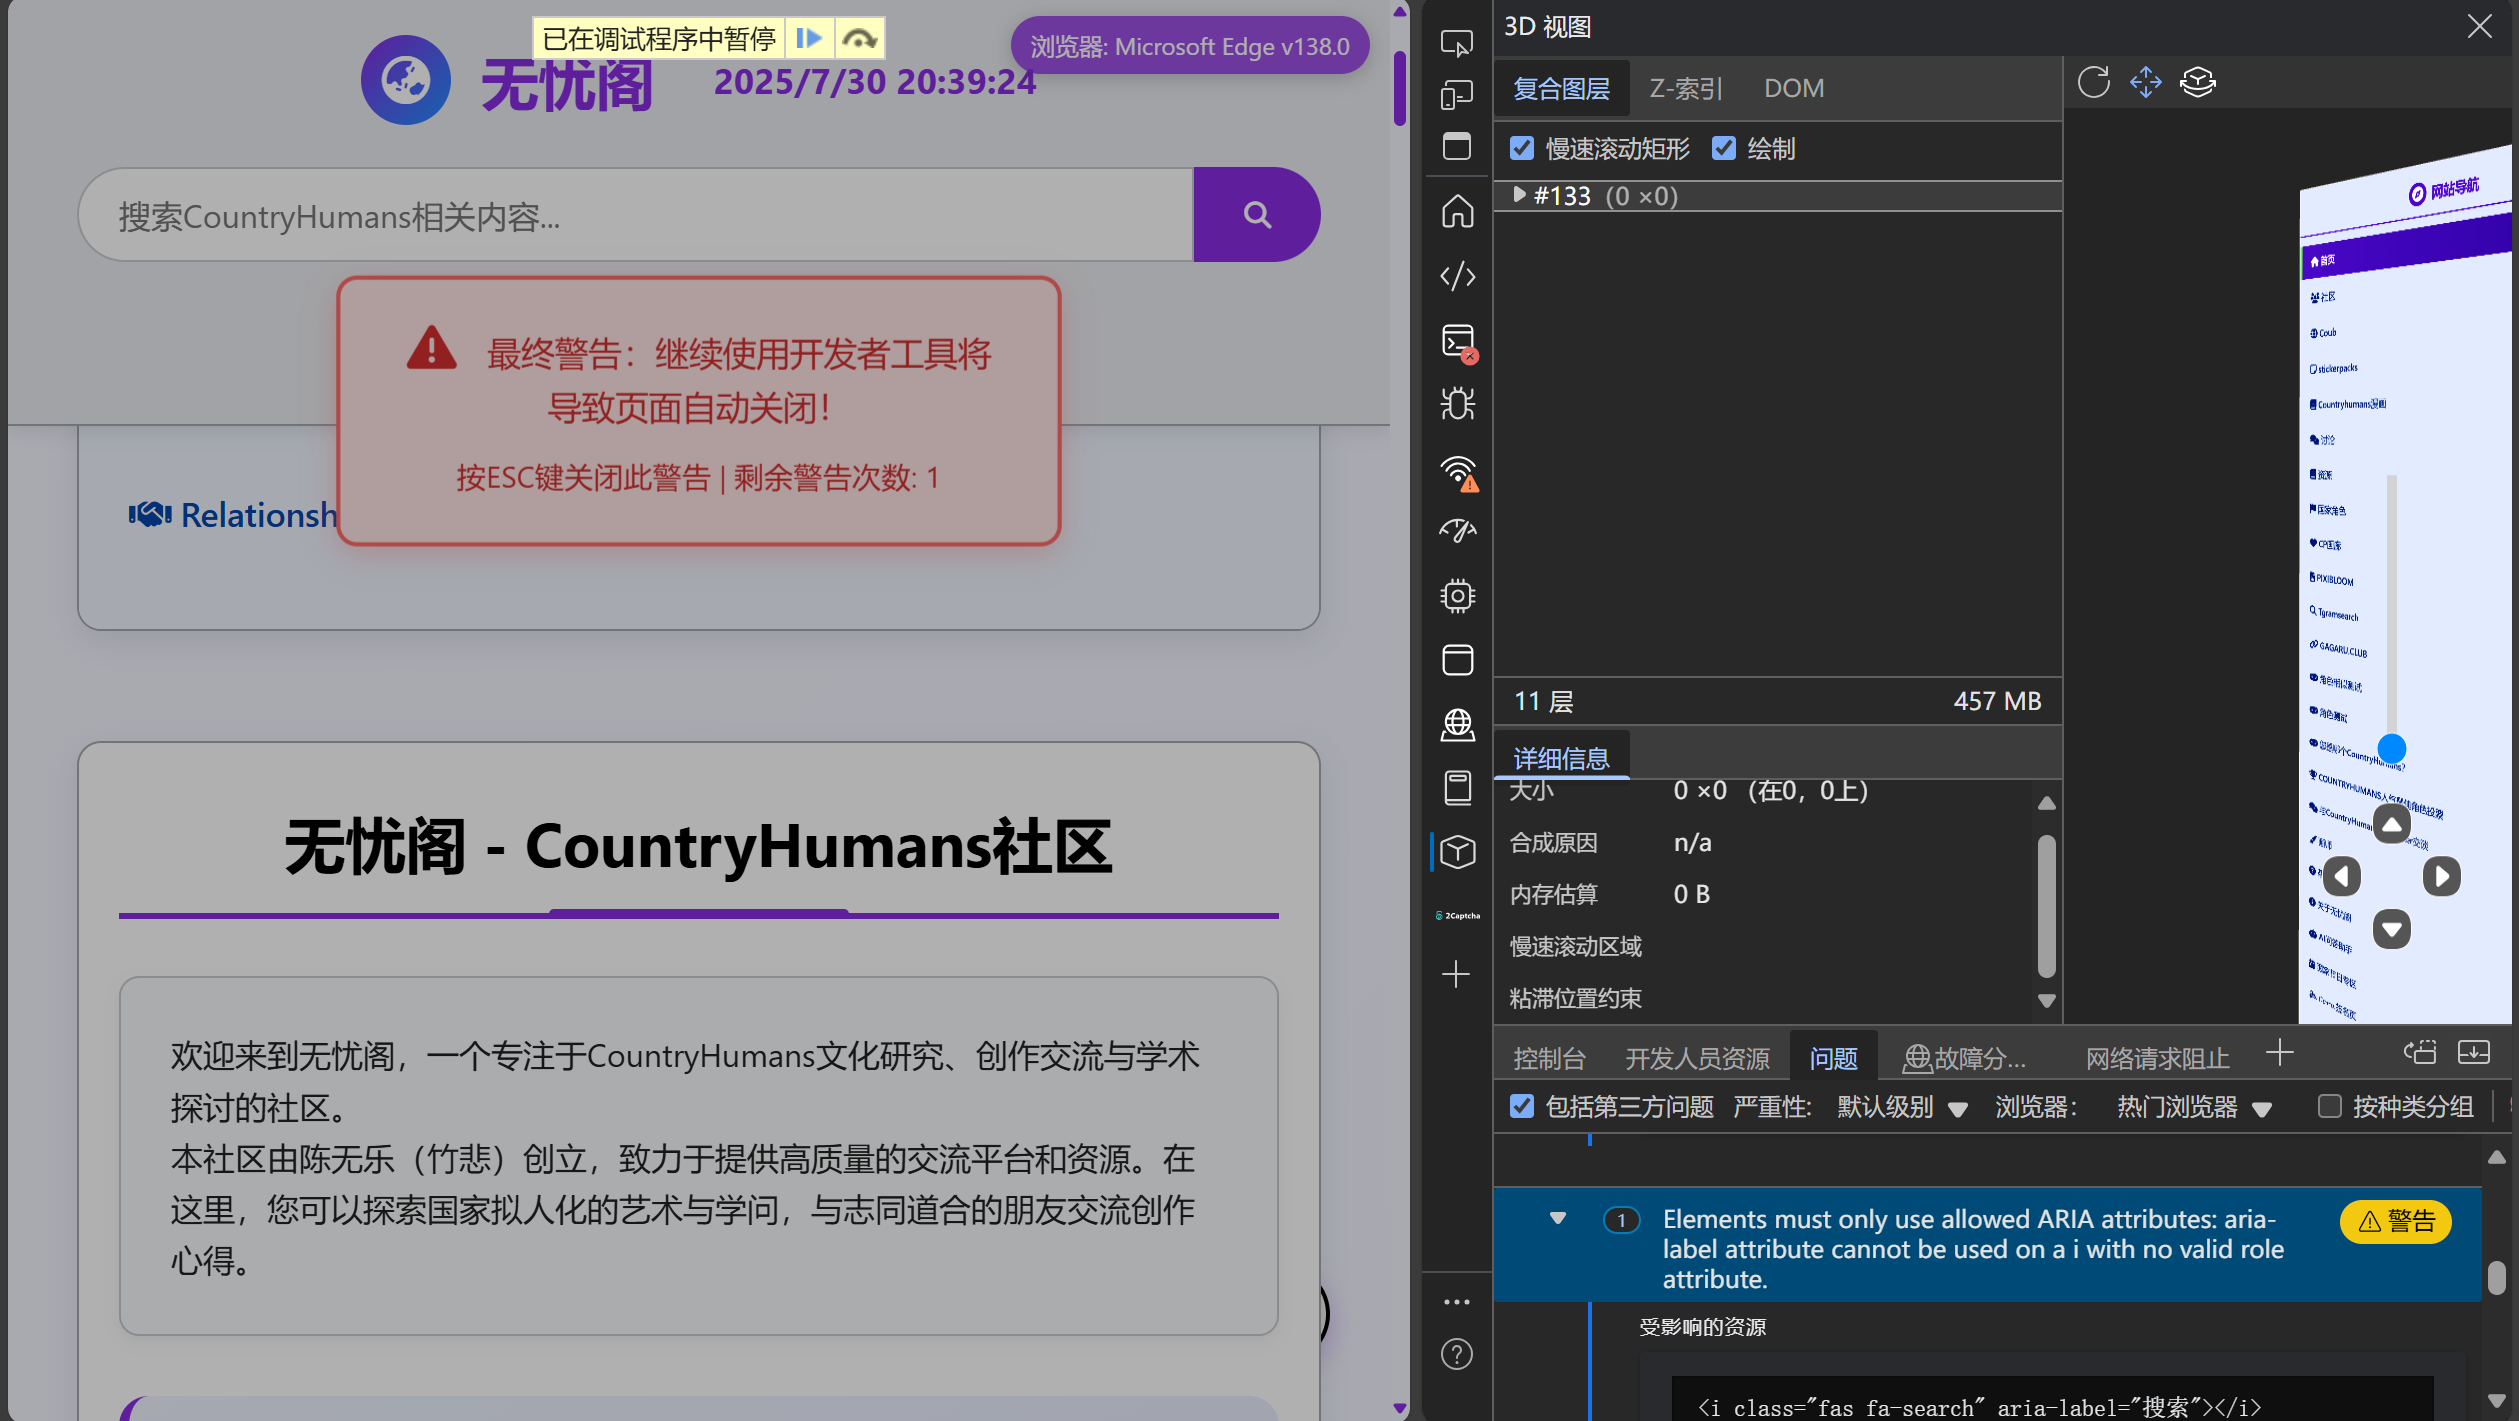Open the Elements tool icon
Viewport: 2519px width, 1421px height.
point(1457,276)
